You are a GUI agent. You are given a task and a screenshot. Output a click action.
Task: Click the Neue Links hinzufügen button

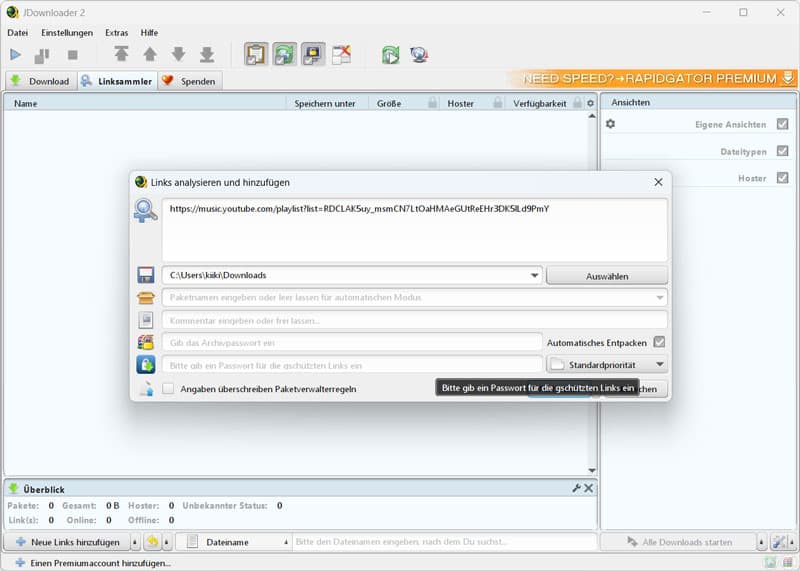pos(68,542)
